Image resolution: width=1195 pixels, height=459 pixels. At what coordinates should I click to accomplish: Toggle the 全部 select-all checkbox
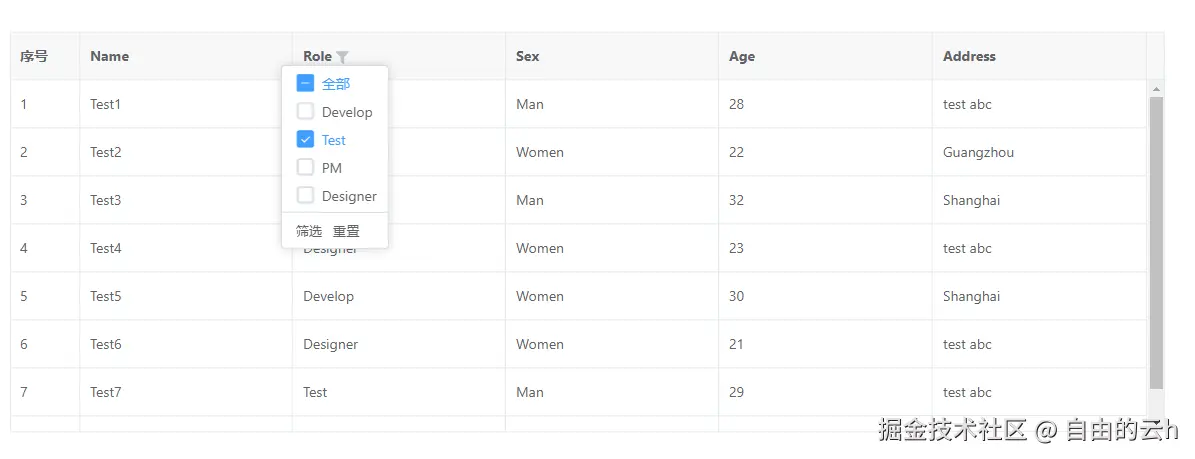(306, 84)
